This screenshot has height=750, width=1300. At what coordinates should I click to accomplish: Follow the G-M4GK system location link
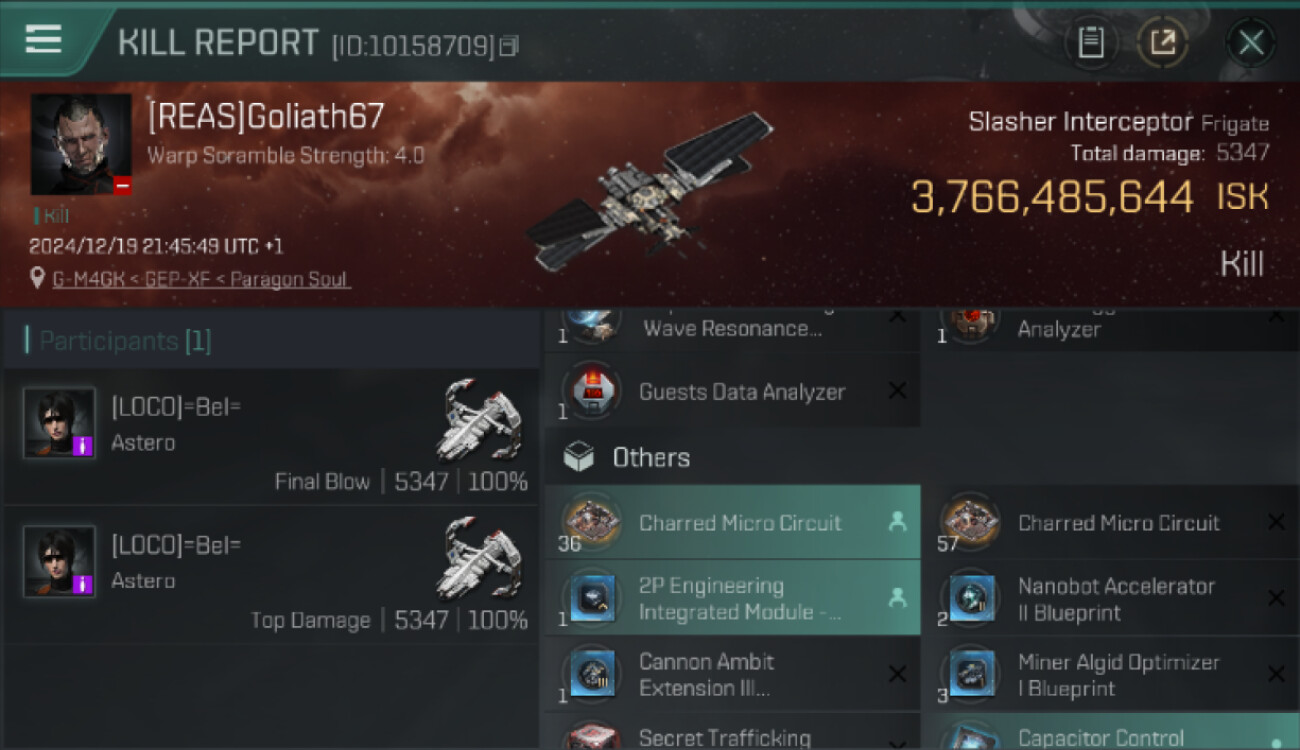[x=88, y=279]
